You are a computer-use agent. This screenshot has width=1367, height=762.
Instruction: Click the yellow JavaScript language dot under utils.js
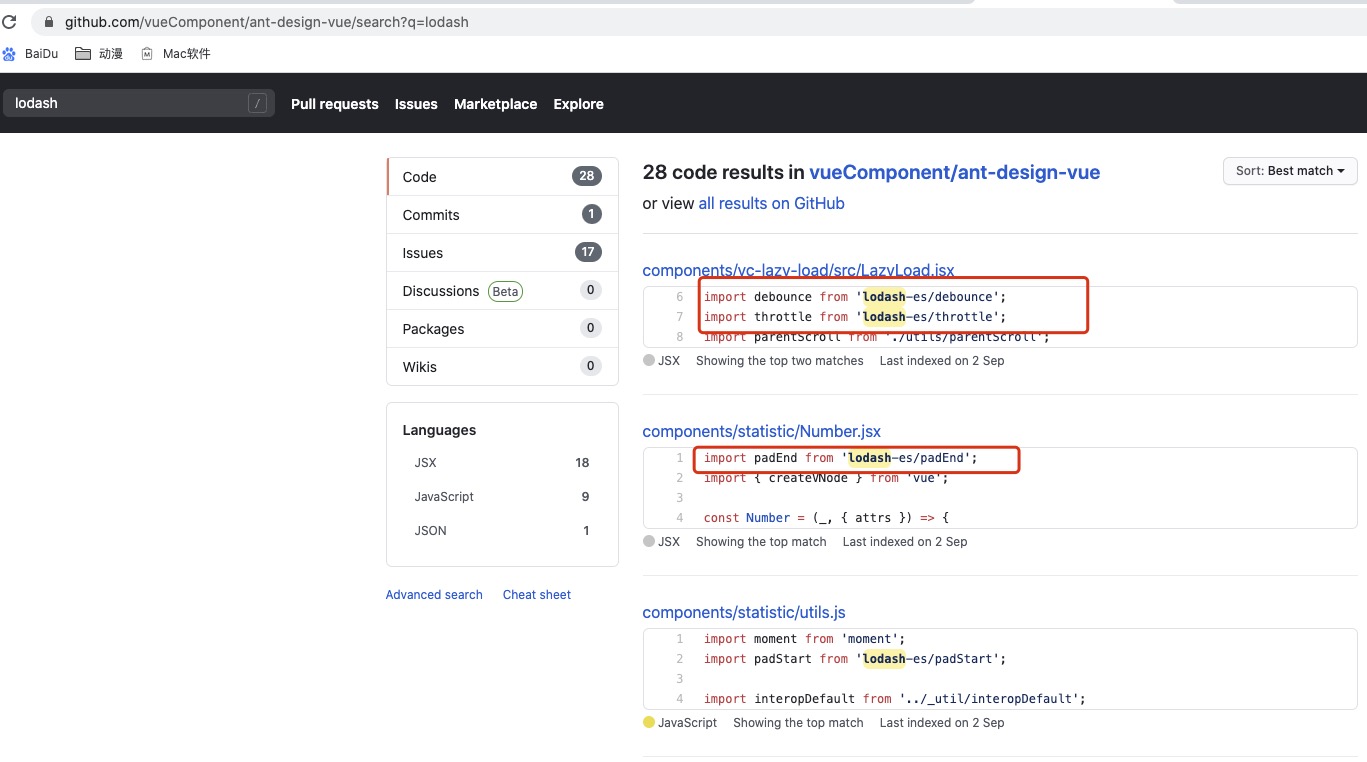(x=649, y=722)
